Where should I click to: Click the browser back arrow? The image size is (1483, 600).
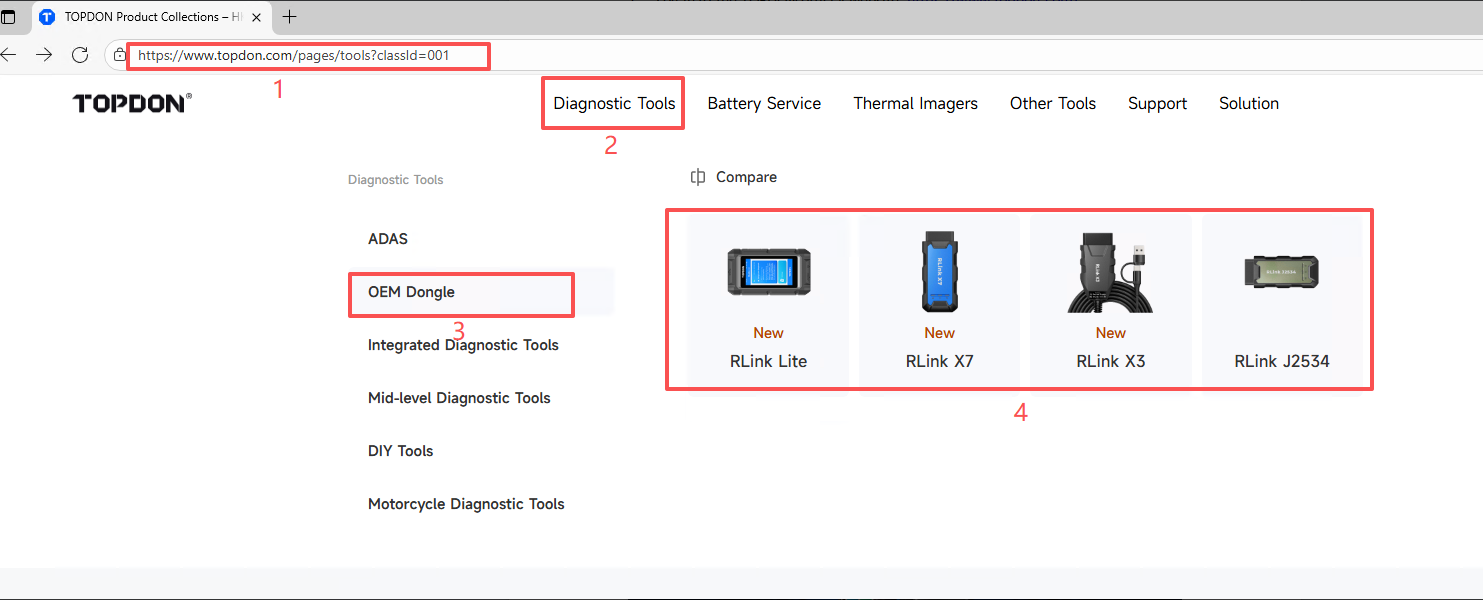coord(9,55)
